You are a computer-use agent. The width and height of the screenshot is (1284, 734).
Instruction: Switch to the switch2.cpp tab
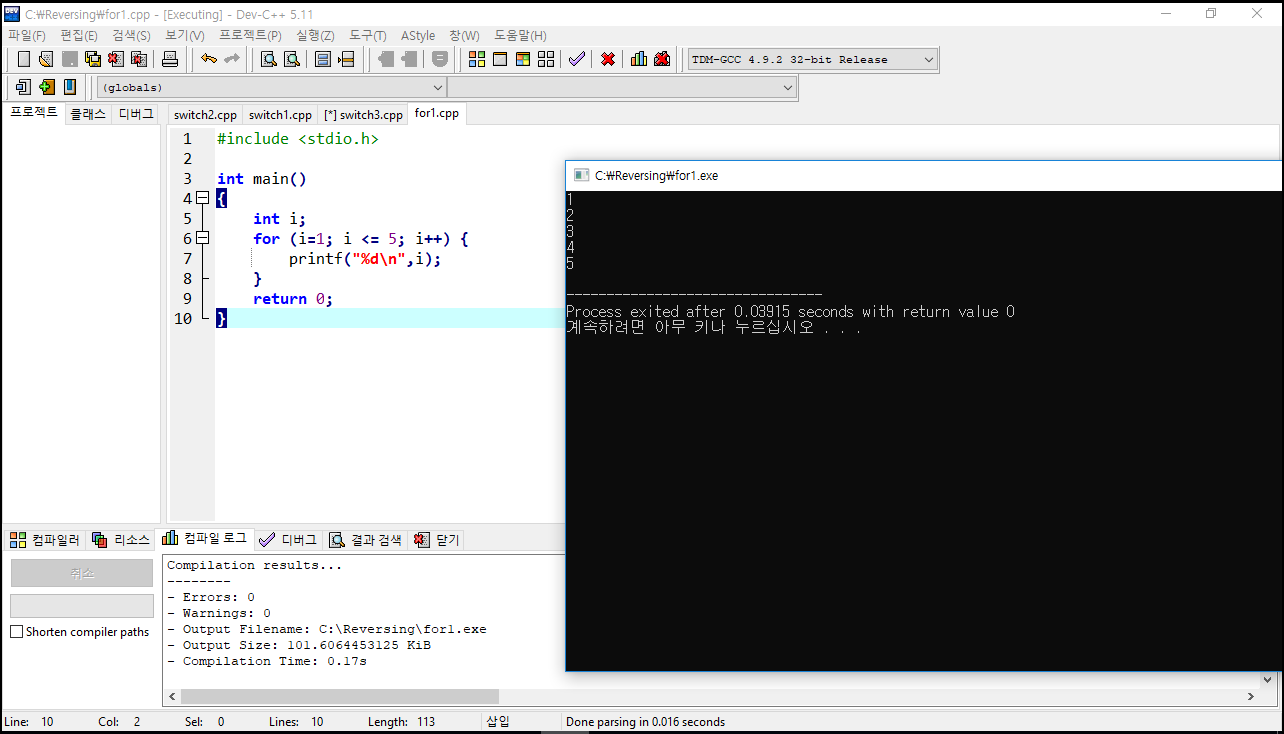point(205,114)
